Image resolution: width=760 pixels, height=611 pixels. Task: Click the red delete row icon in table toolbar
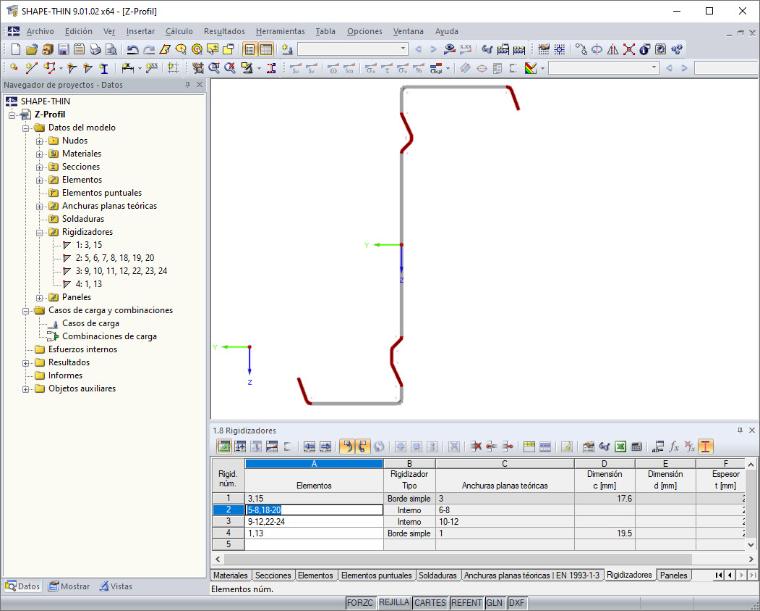point(476,447)
